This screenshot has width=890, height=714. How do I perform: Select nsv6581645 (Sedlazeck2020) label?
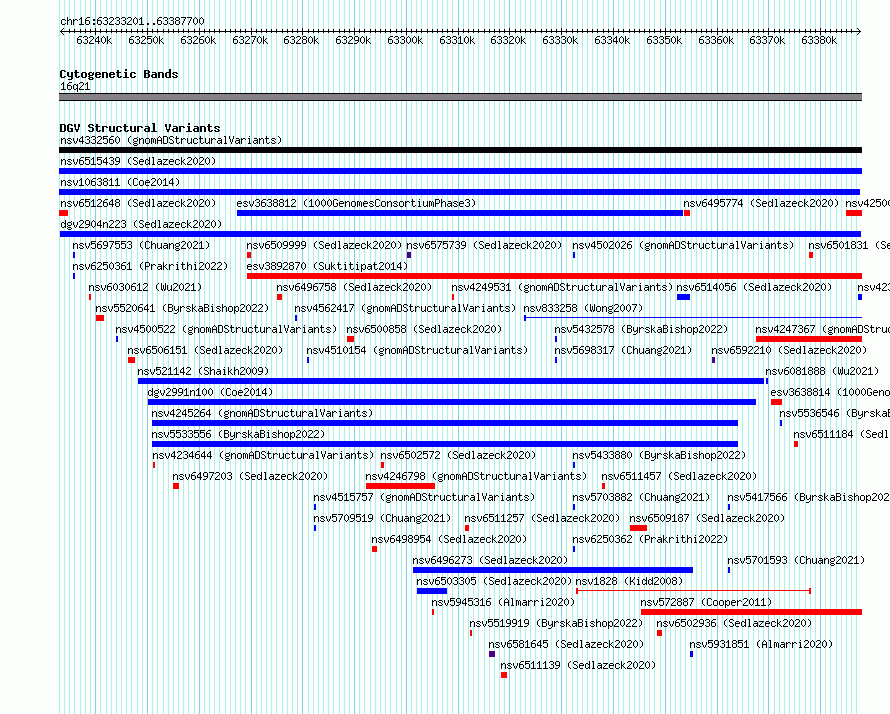566,644
